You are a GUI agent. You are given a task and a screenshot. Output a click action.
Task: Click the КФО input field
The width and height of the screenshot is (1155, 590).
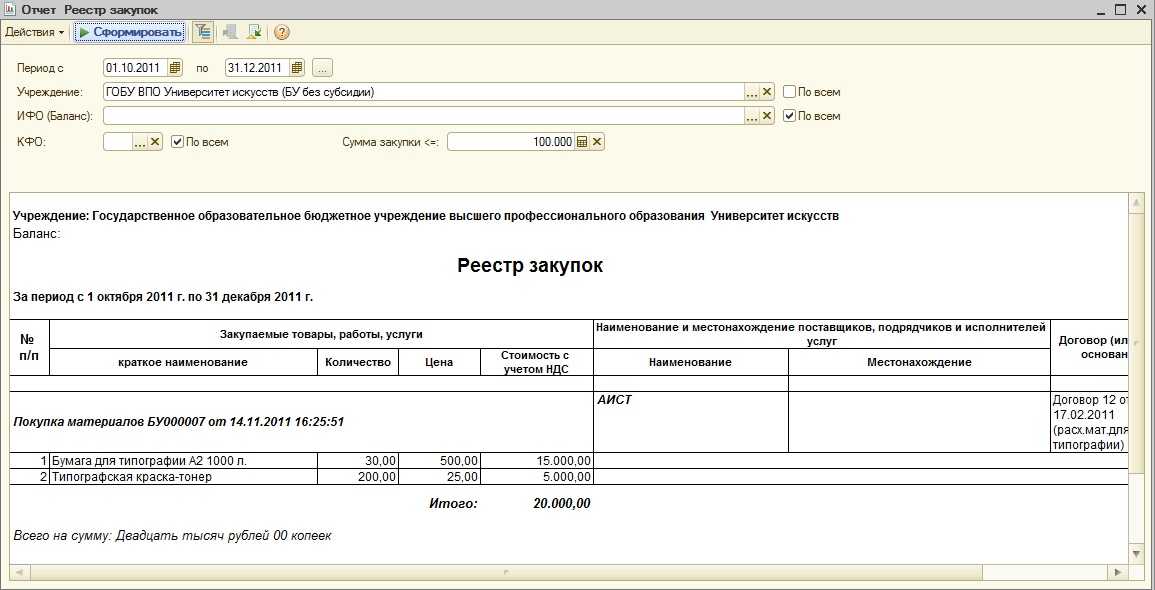point(118,142)
